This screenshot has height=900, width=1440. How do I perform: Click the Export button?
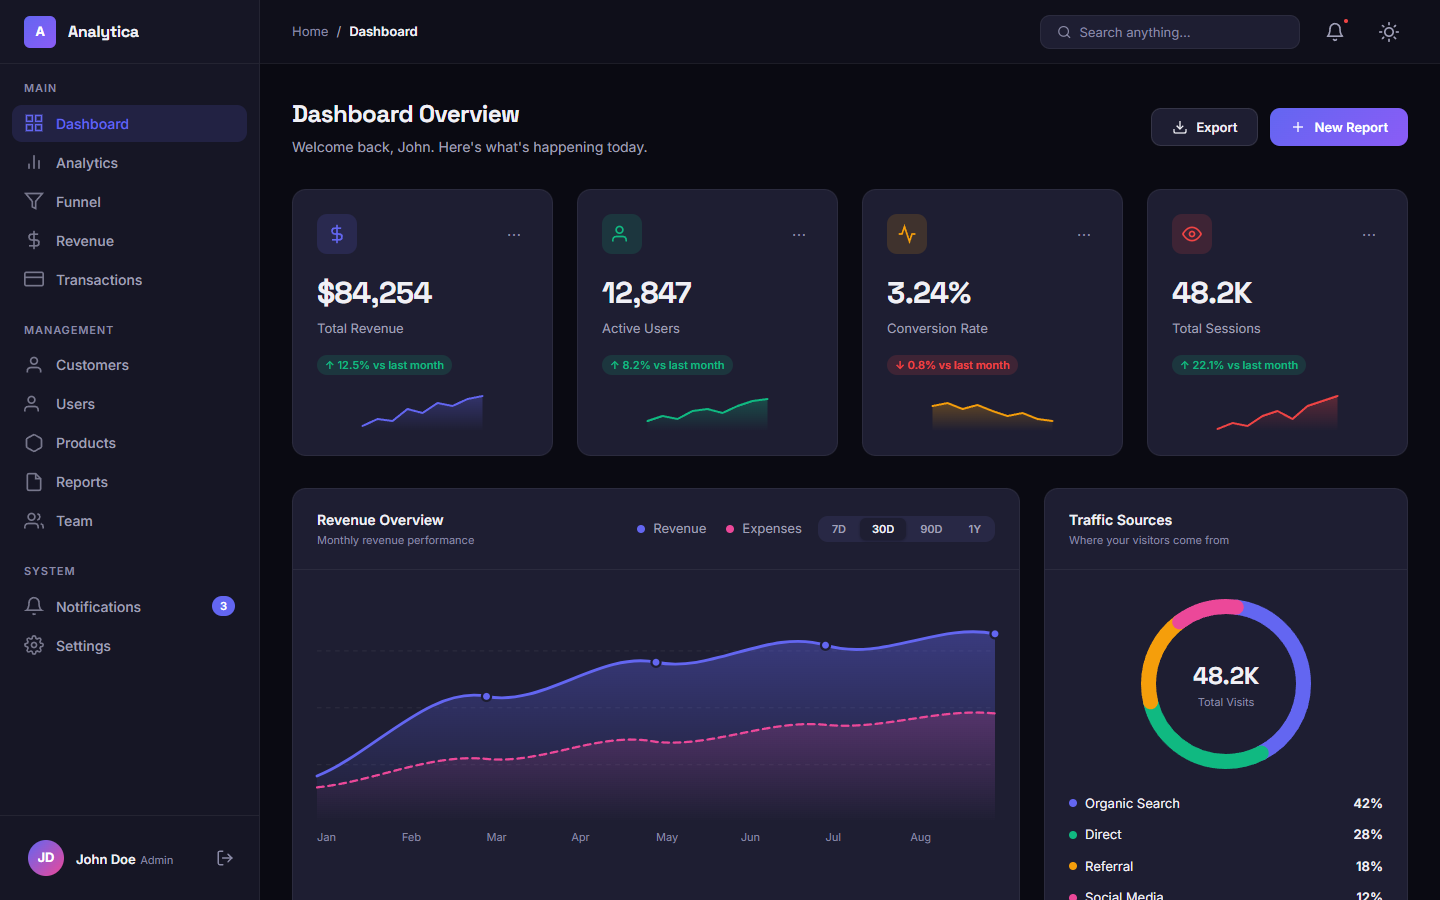1204,127
